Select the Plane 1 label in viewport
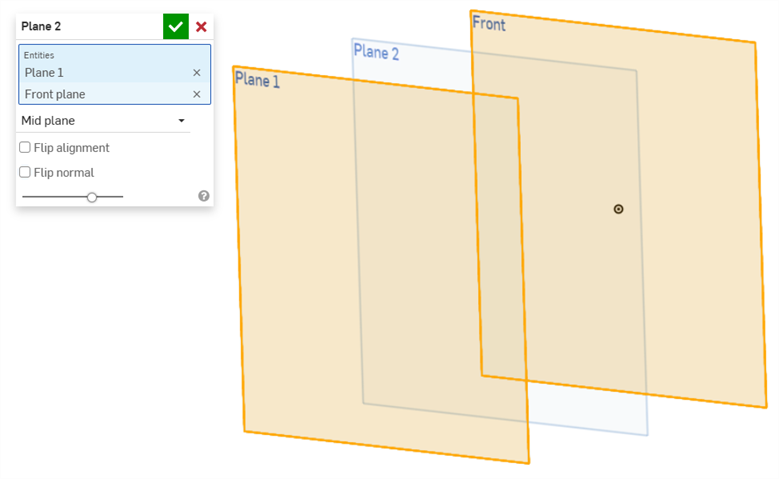Viewport: 779px width, 479px height. pos(257,80)
